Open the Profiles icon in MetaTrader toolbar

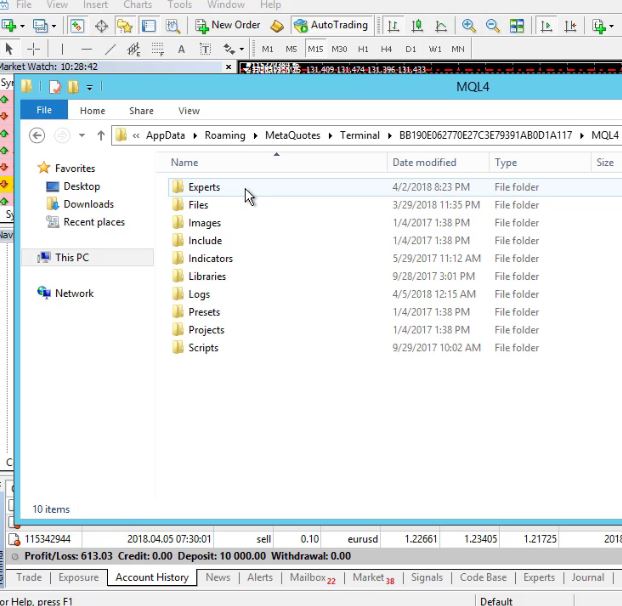click(x=40, y=26)
